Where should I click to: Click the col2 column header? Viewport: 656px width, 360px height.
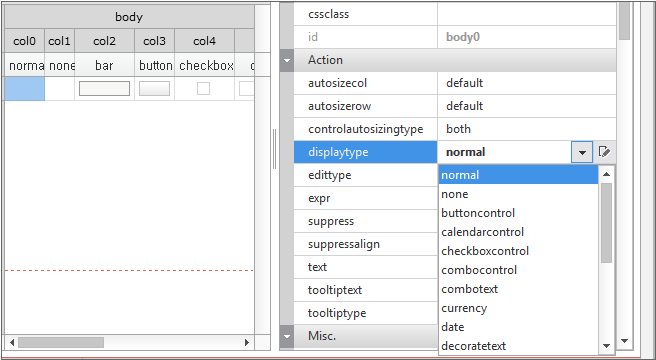click(105, 41)
